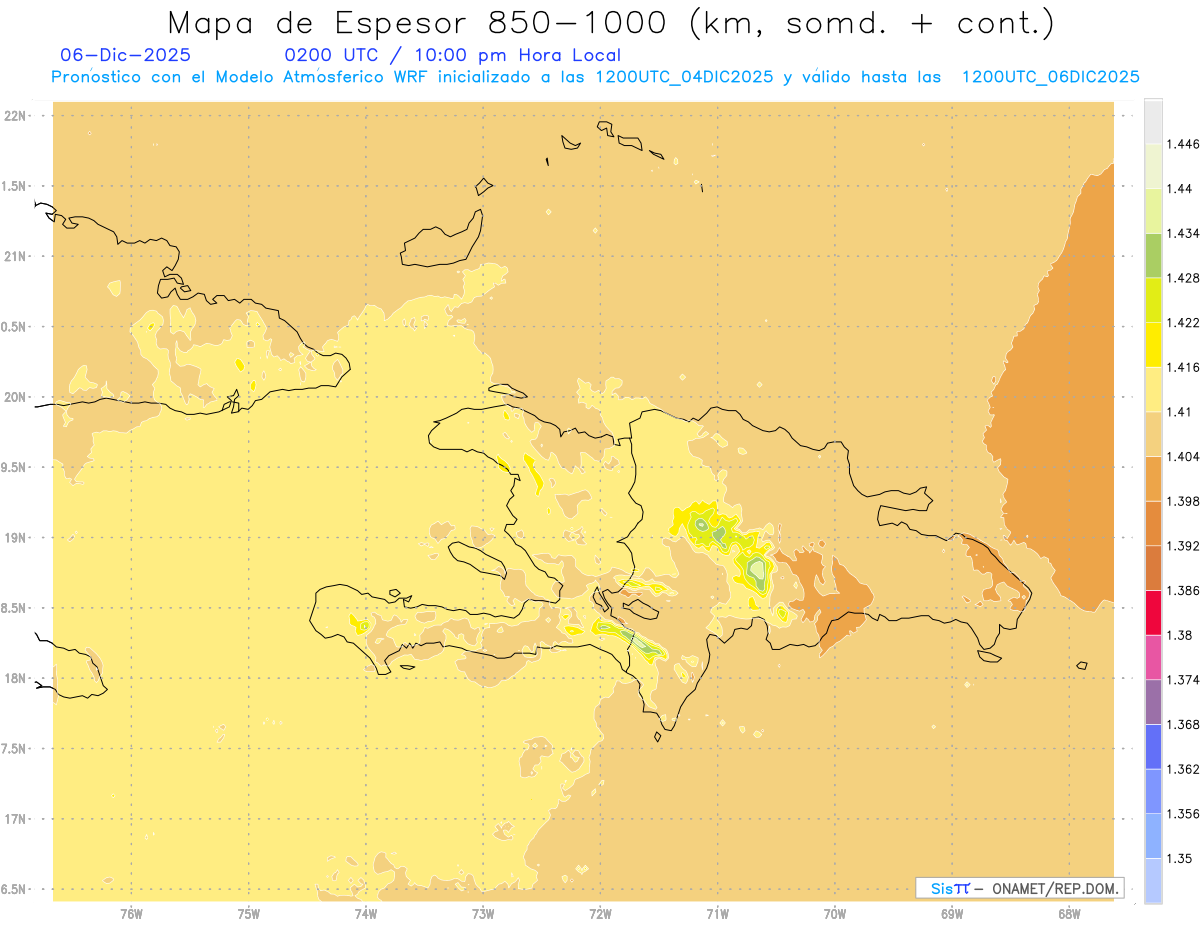
Task: Click the '71W' longitude label
Action: click(x=717, y=913)
